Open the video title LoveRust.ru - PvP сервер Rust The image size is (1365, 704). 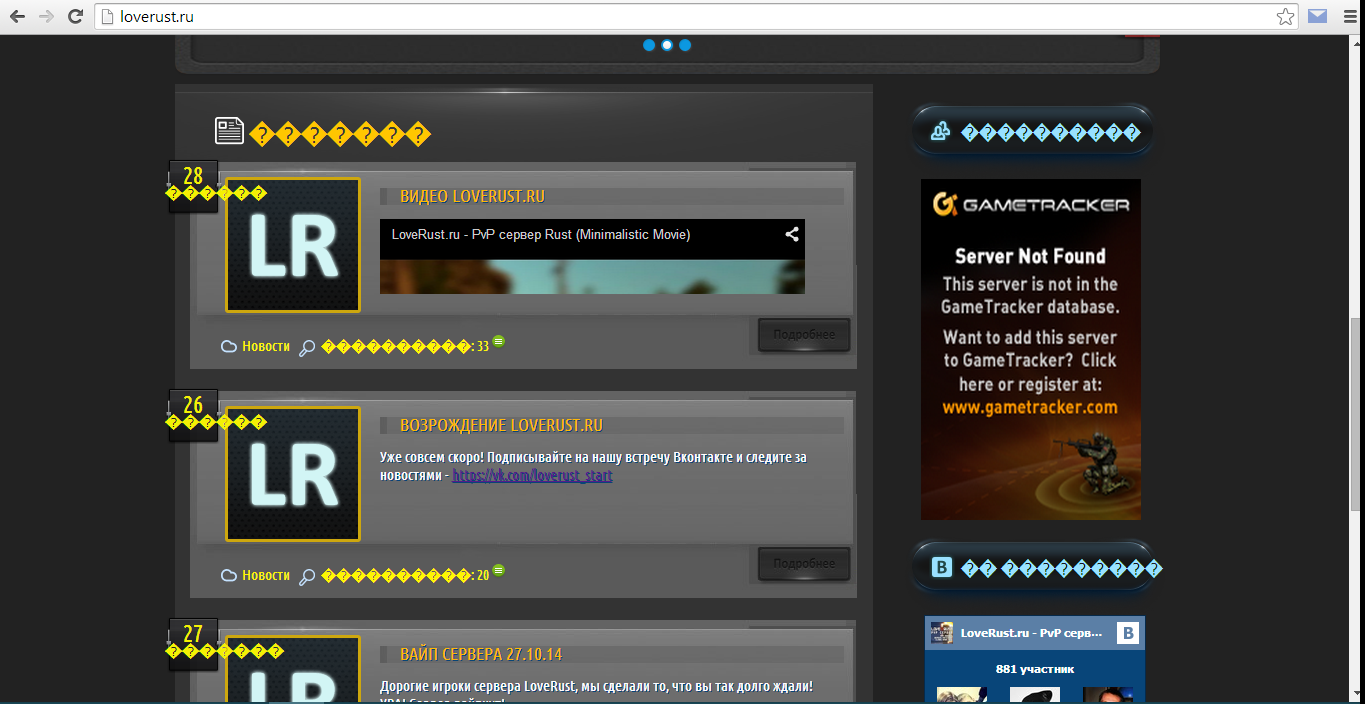pos(541,235)
